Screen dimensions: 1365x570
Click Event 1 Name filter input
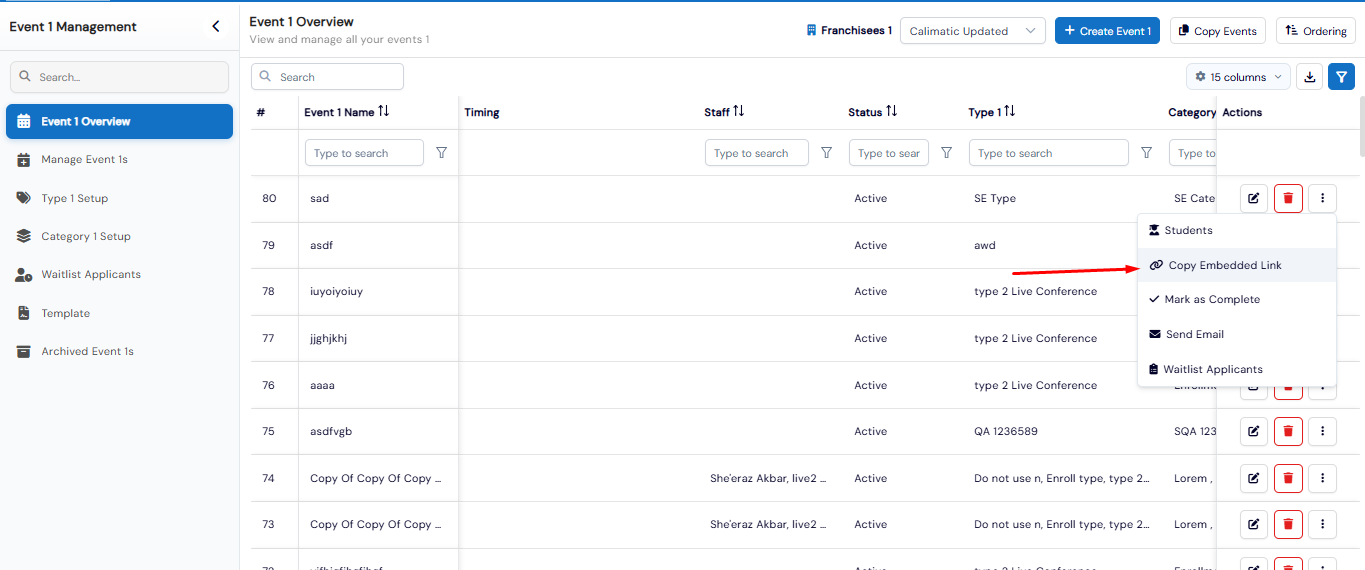pyautogui.click(x=364, y=153)
